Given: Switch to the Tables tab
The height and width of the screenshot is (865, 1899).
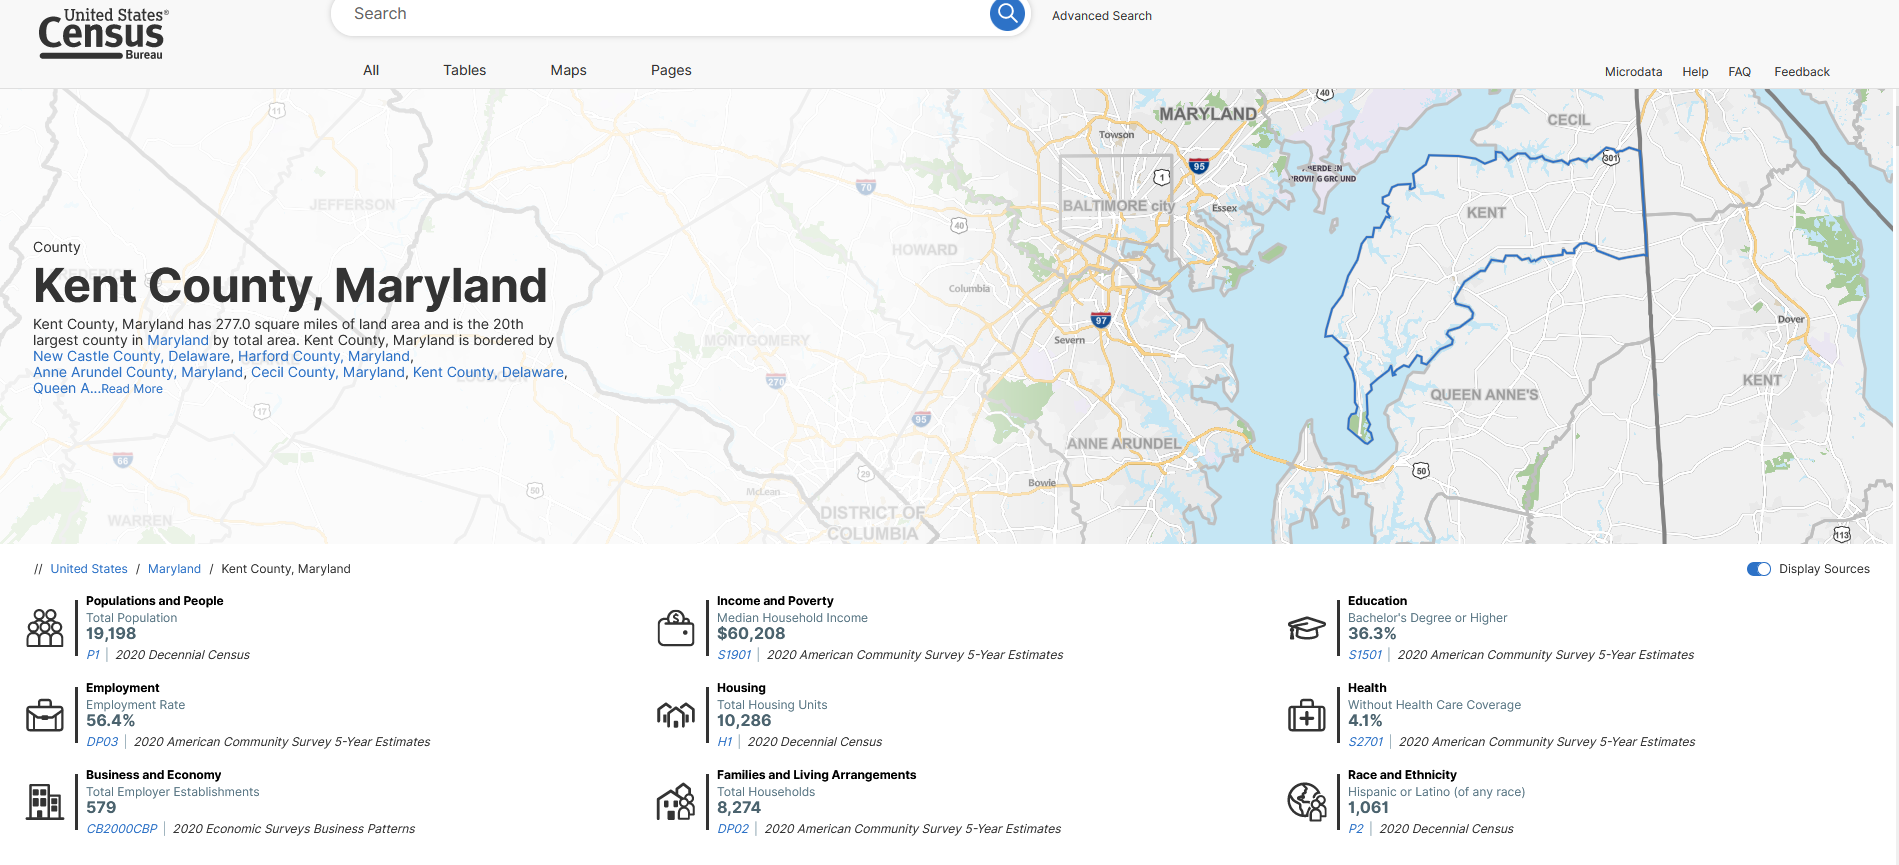Looking at the screenshot, I should click(464, 70).
